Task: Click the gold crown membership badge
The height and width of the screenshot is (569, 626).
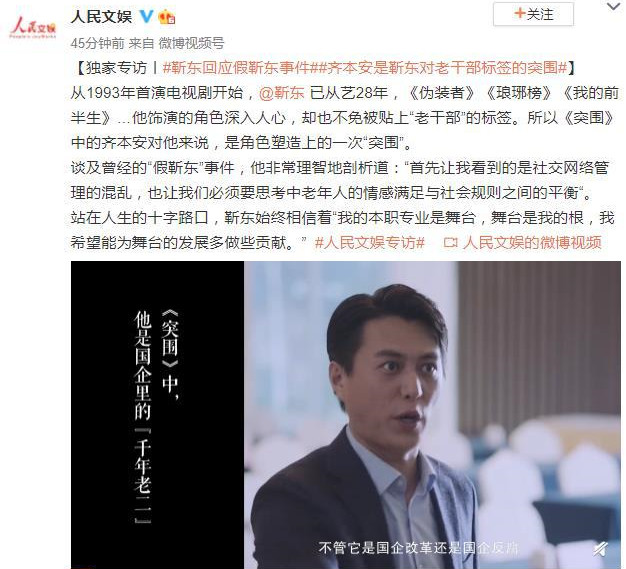Action: (167, 17)
